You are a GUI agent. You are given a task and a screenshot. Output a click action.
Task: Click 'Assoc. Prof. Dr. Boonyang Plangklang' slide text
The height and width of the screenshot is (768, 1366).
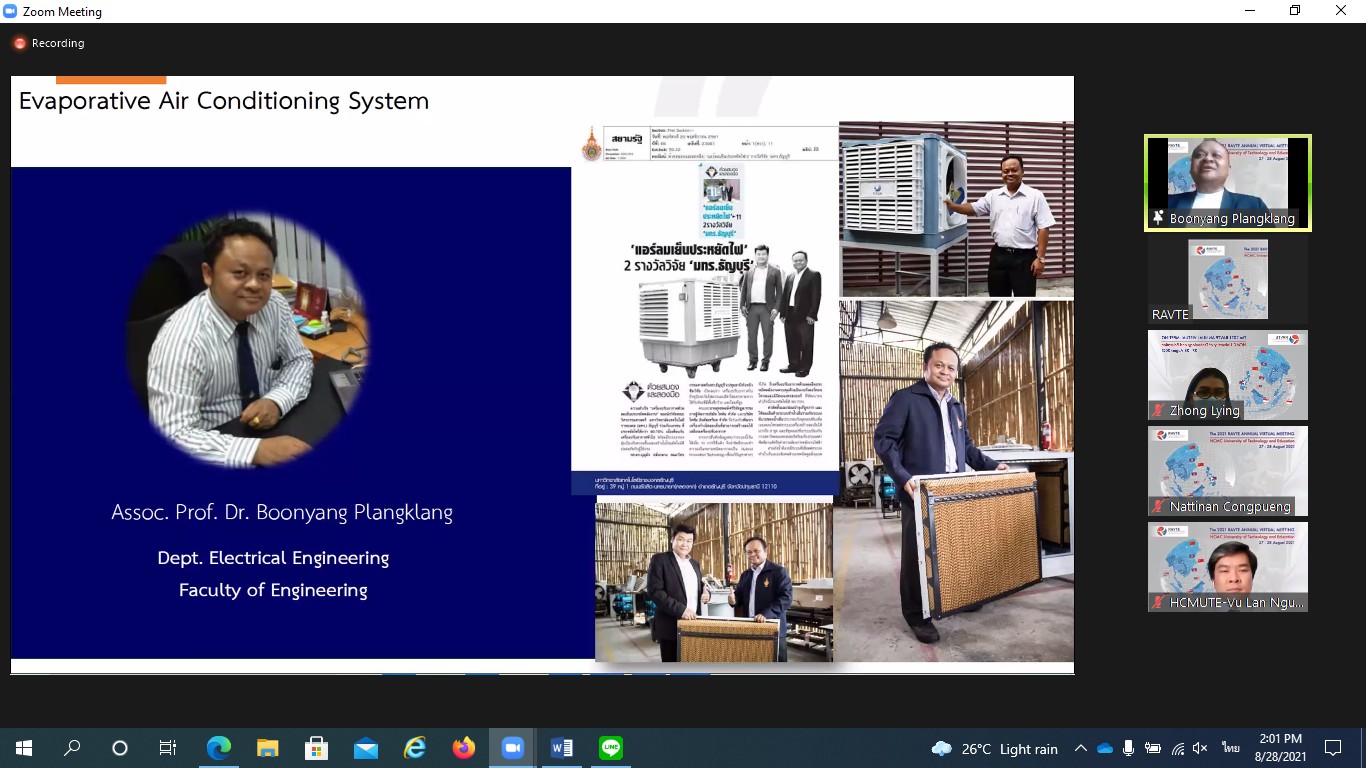[282, 513]
